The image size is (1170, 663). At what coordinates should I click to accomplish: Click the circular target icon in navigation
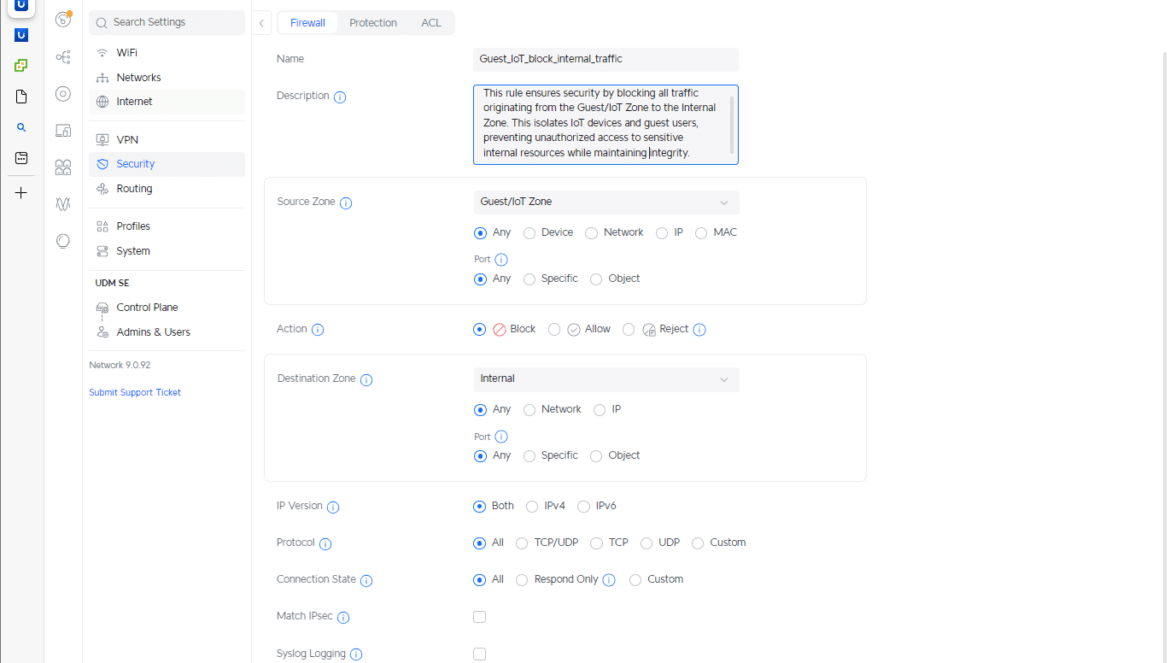[x=63, y=94]
